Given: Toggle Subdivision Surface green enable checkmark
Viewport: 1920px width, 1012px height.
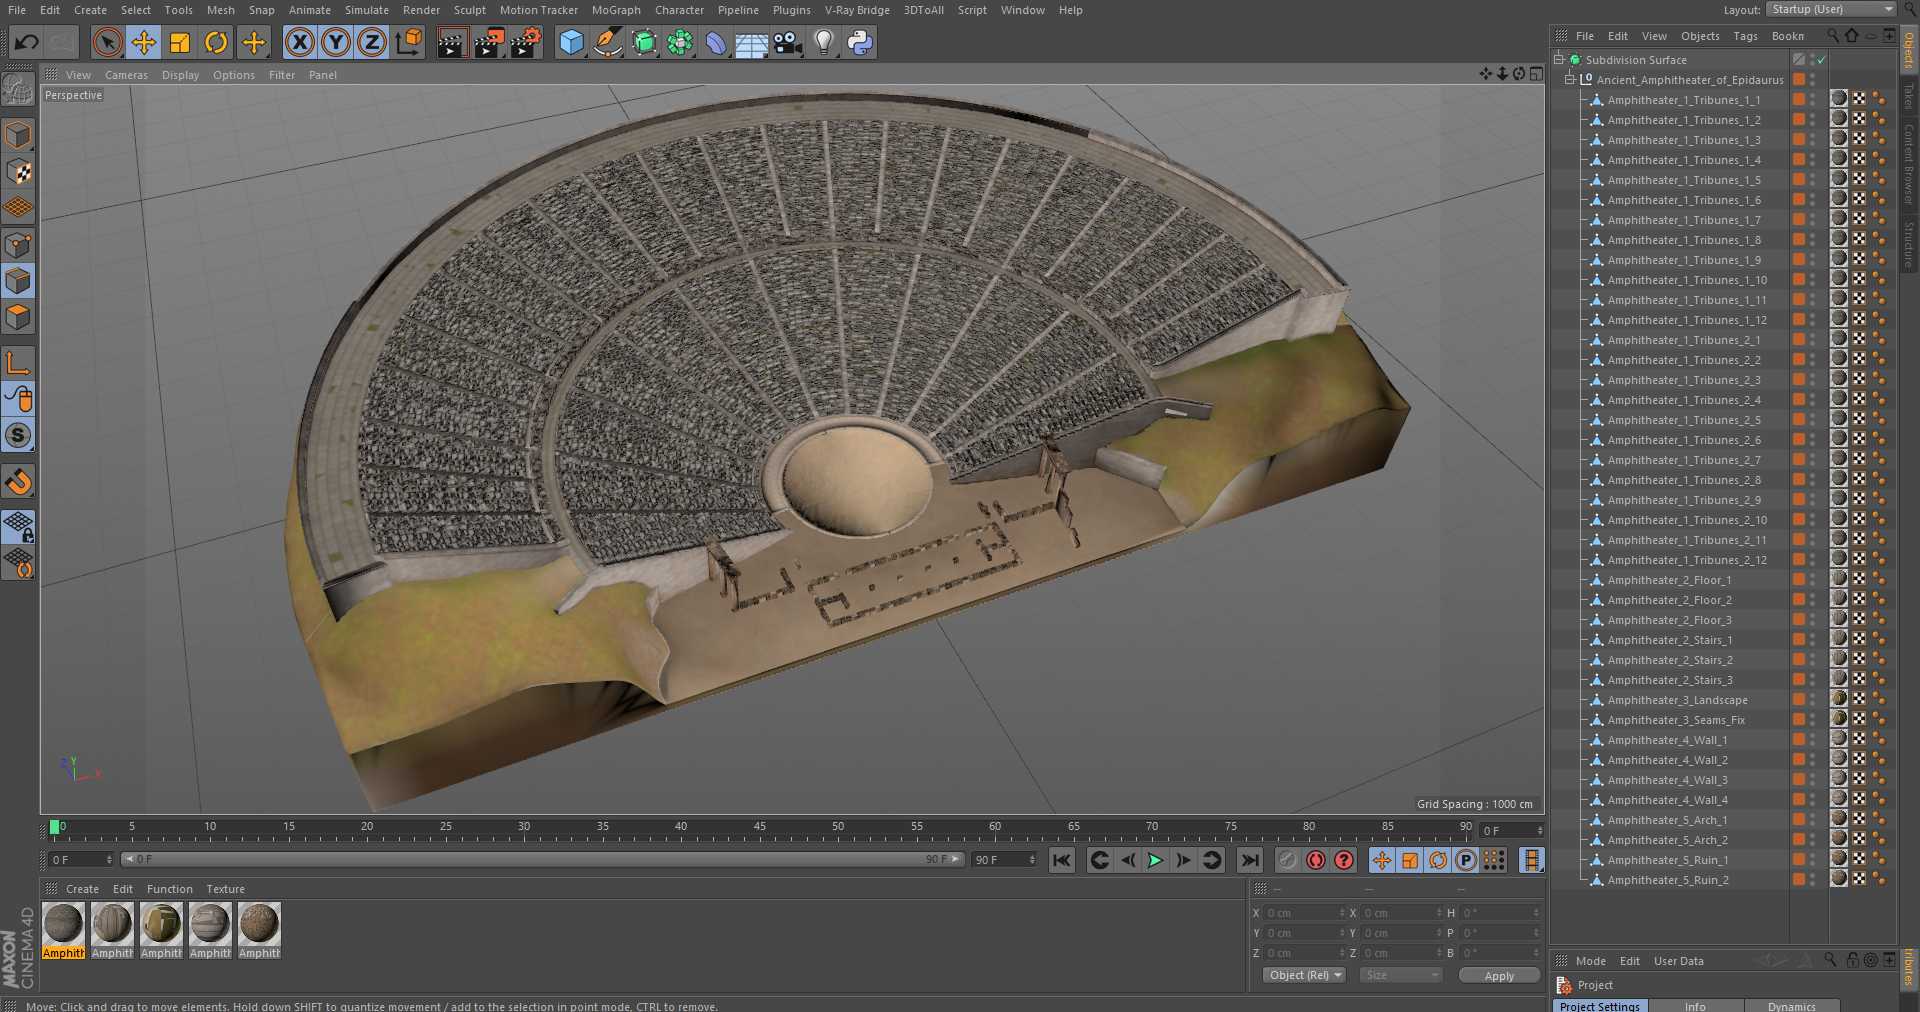Looking at the screenshot, I should click(x=1822, y=60).
